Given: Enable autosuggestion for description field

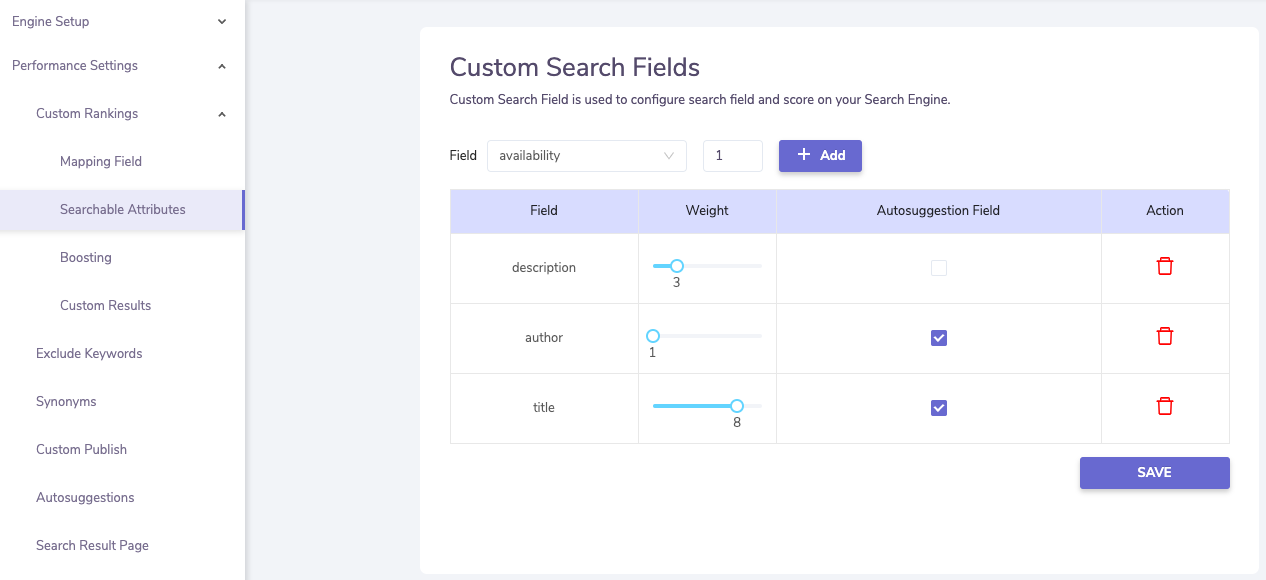Looking at the screenshot, I should tap(939, 268).
